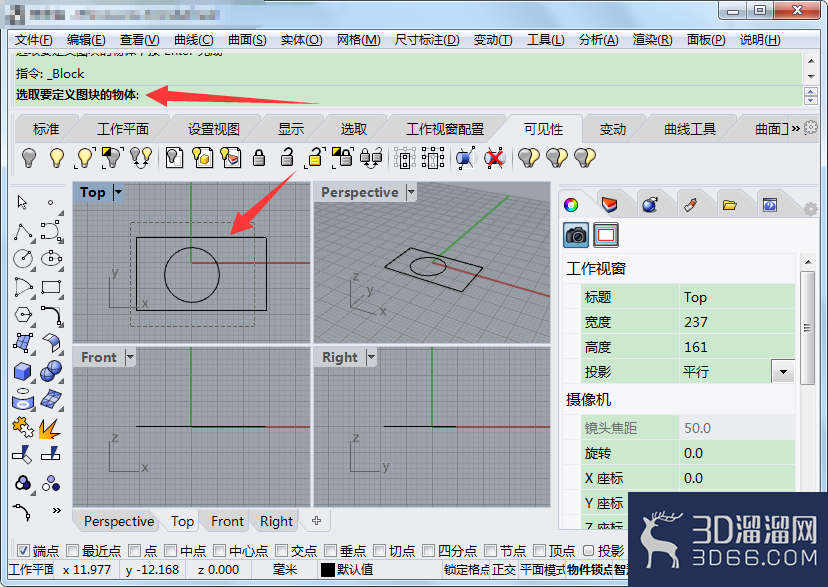Select the Polygon tool
This screenshot has width=828, height=587.
pos(23,315)
